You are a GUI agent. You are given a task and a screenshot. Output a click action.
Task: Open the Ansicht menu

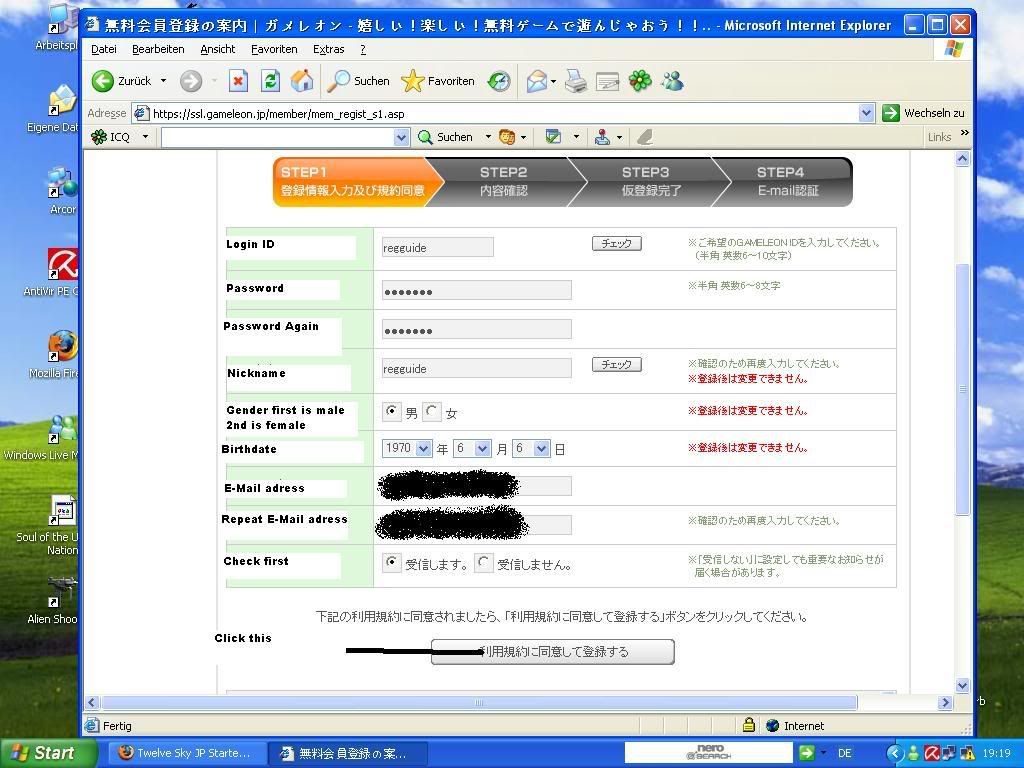pos(217,49)
